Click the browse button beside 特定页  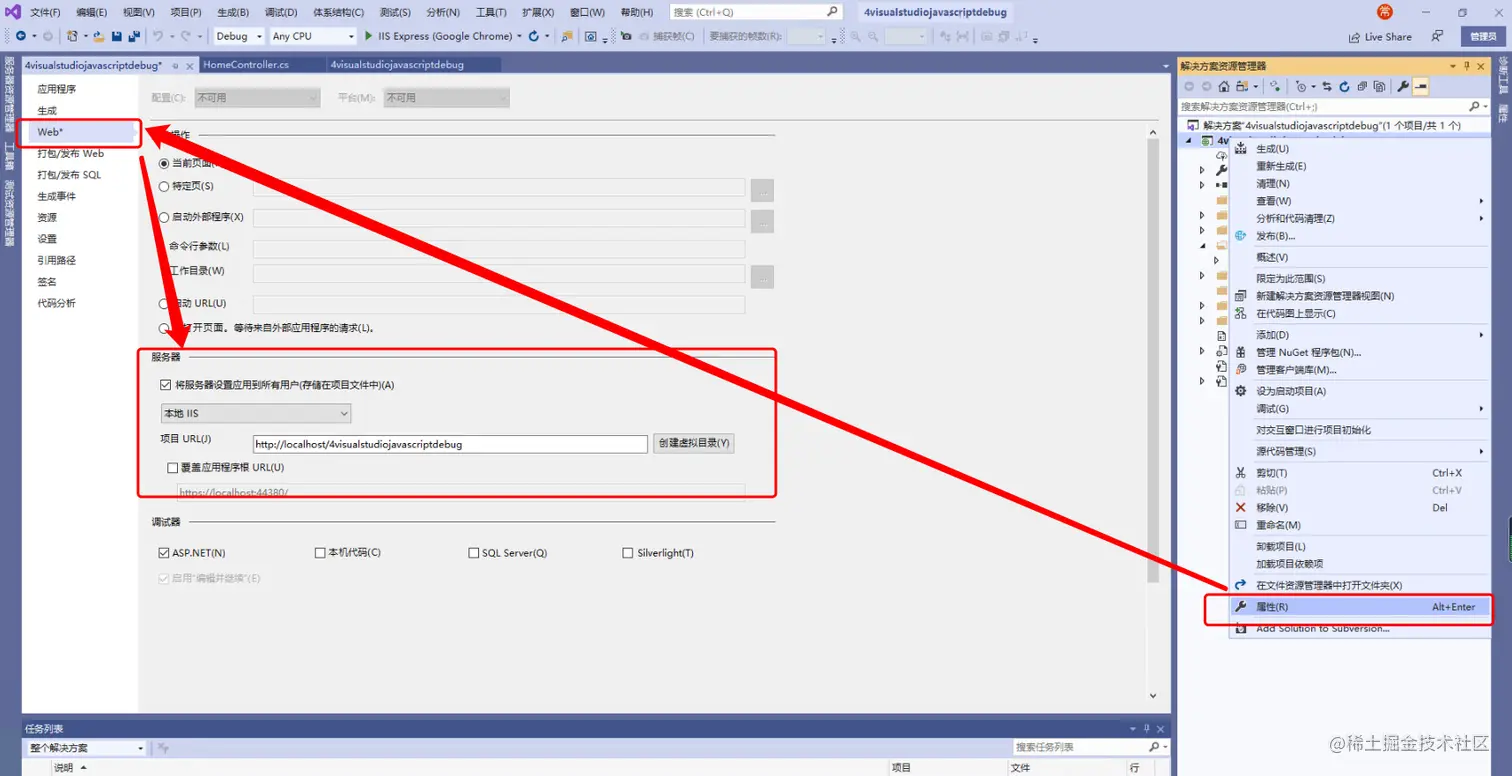[x=763, y=190]
